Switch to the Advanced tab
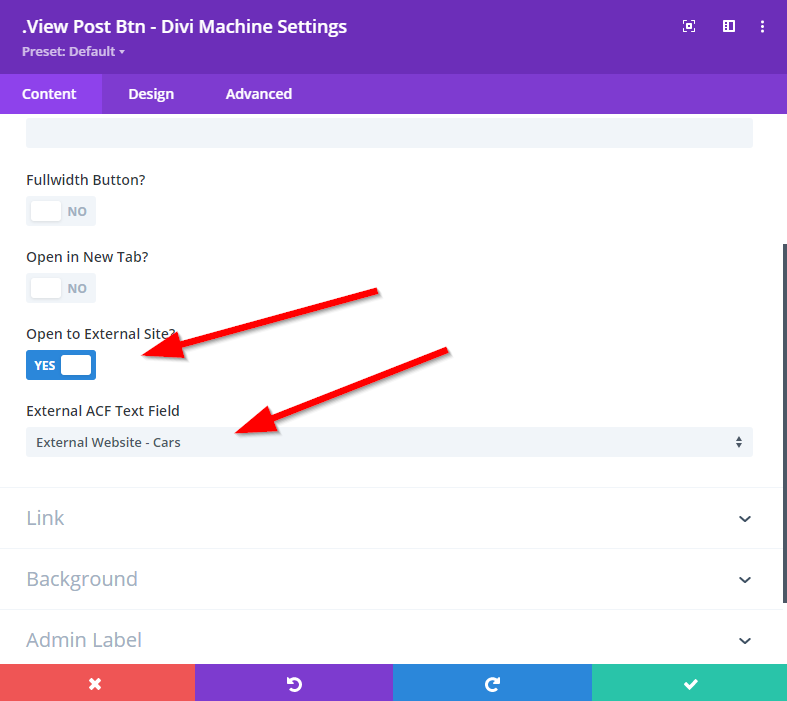This screenshot has width=787, height=701. click(x=258, y=94)
